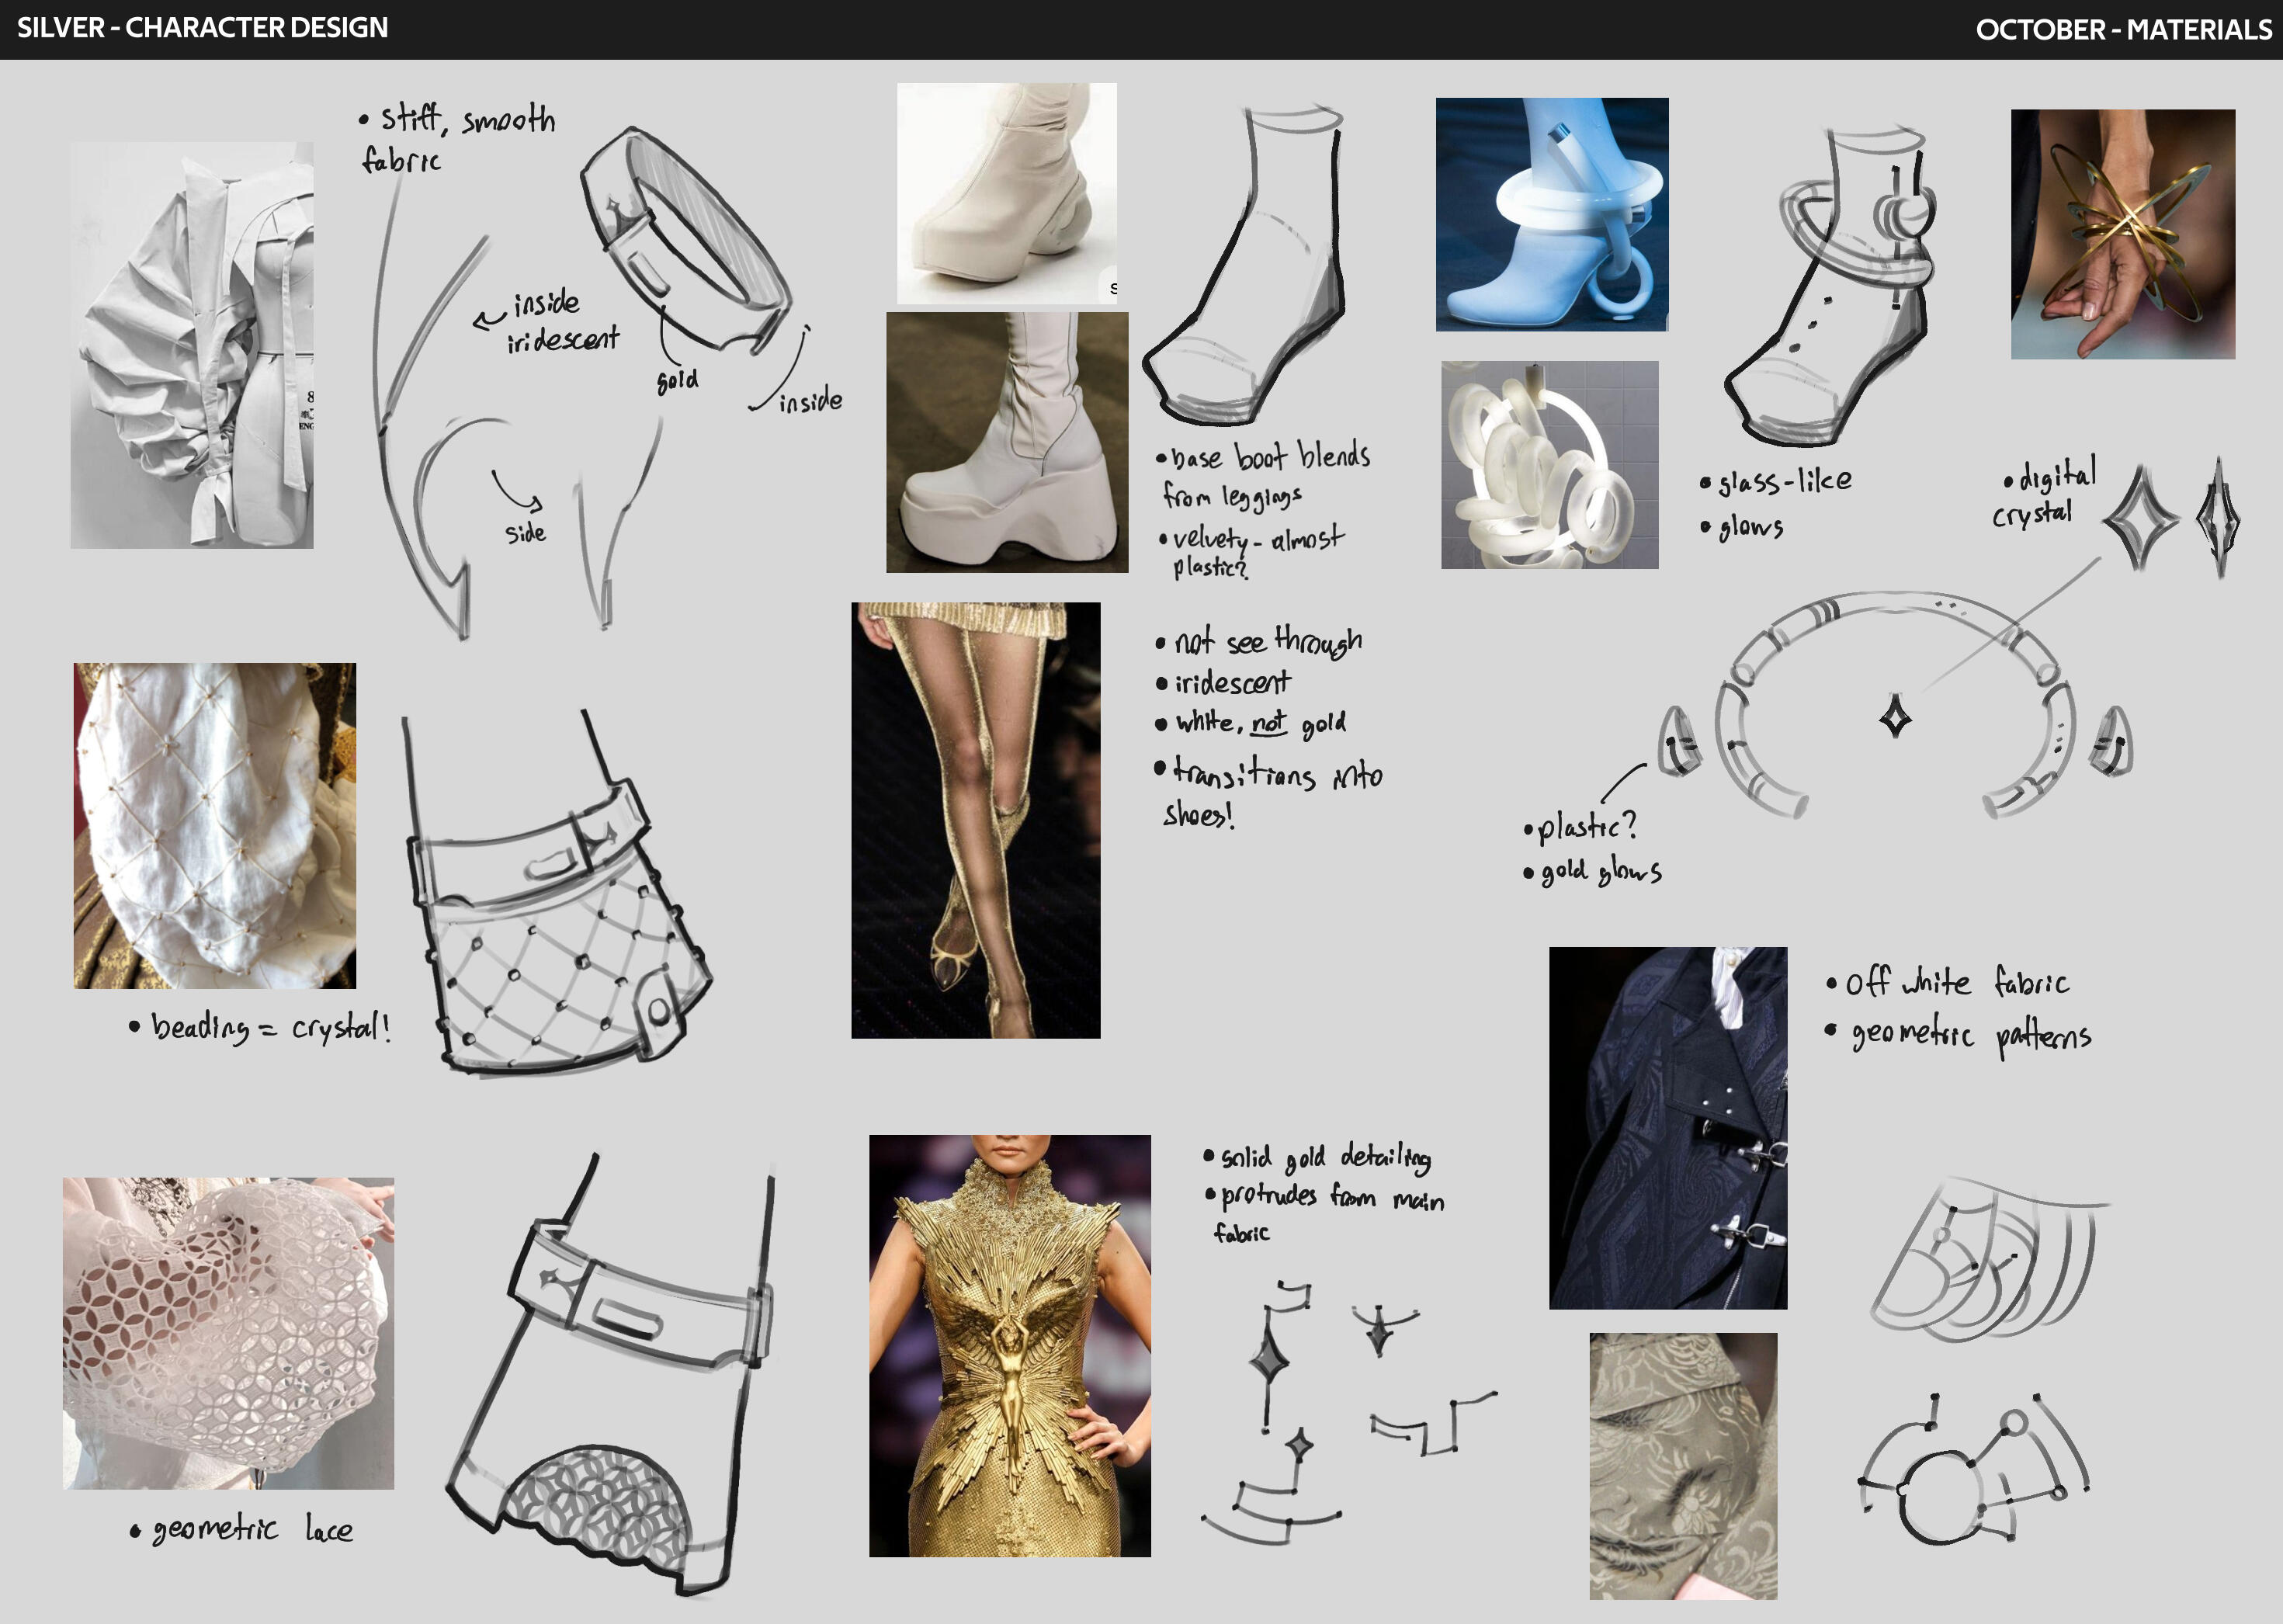Select the geometric lace fabric photo
Viewport: 2283px width, 1624px height.
pos(228,1333)
